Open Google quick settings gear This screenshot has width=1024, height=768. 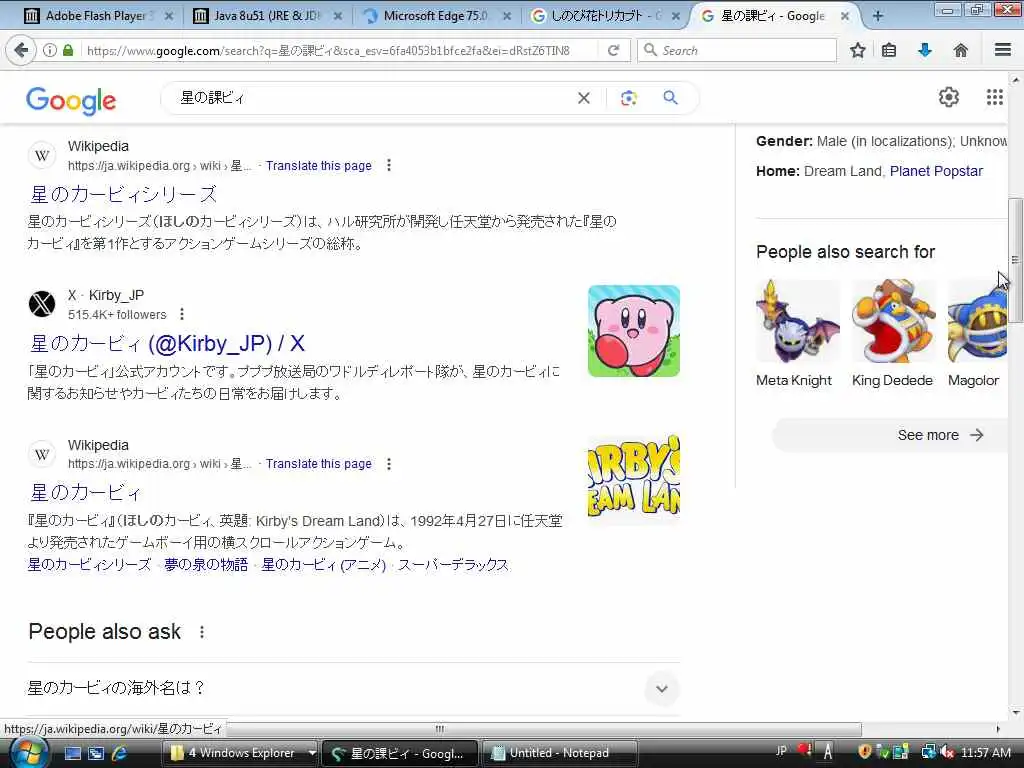tap(948, 97)
